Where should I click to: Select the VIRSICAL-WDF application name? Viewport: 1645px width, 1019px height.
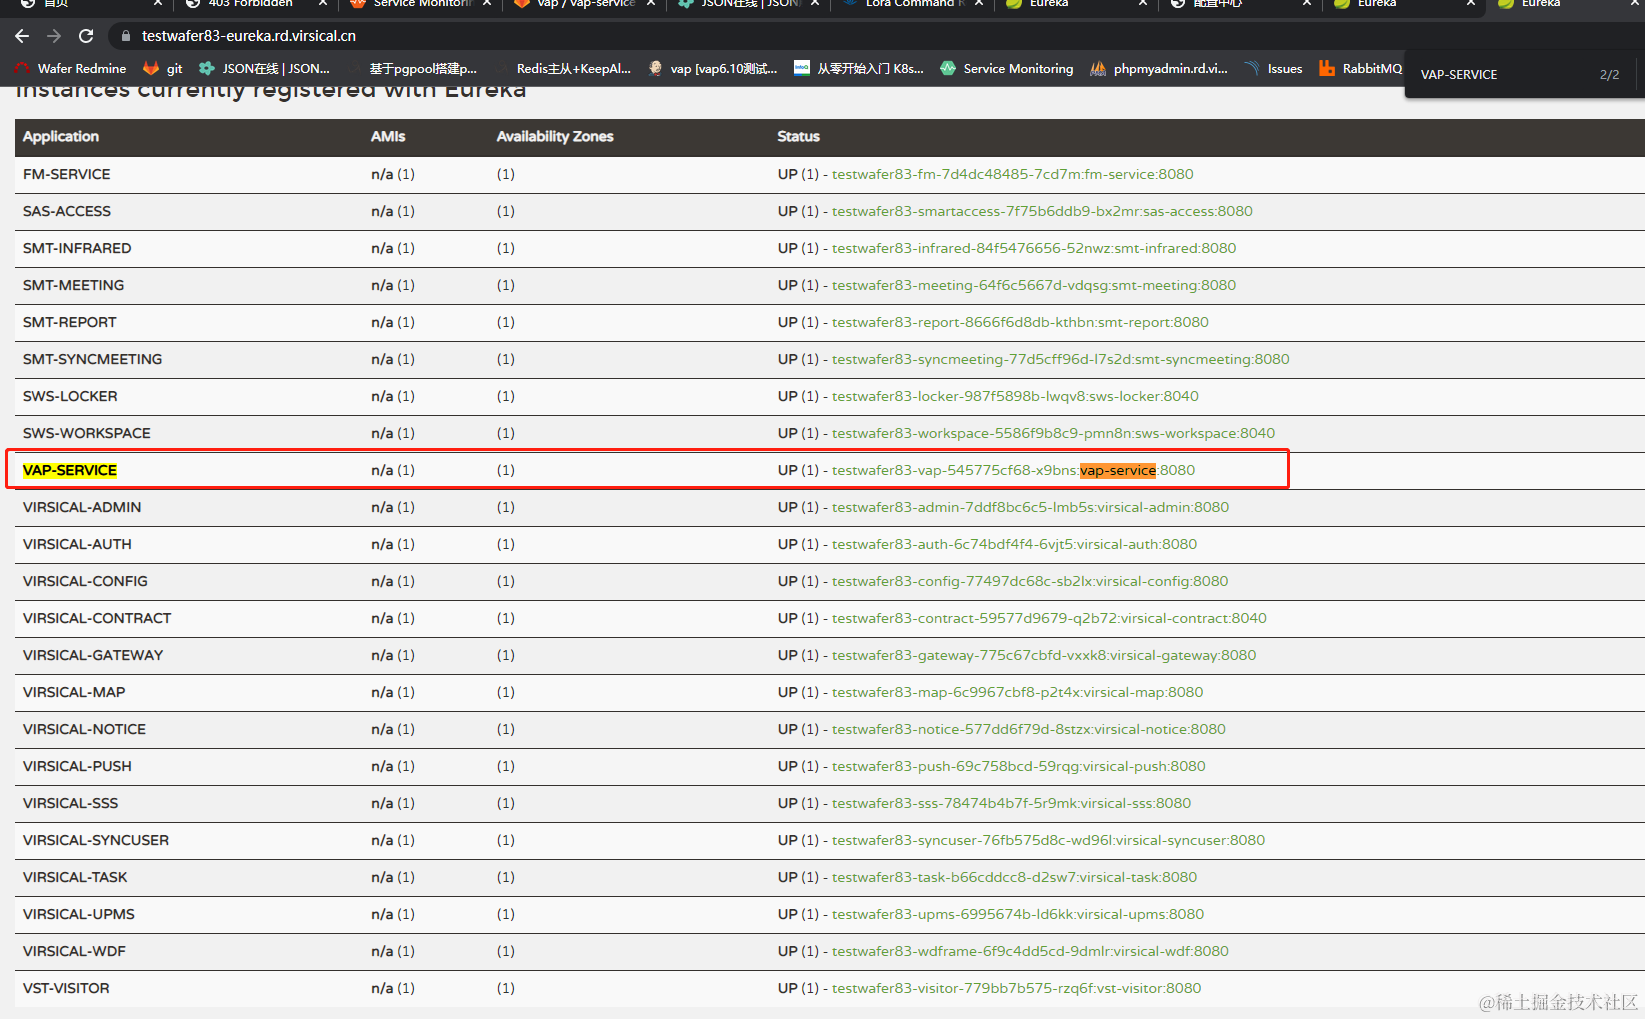[74, 951]
